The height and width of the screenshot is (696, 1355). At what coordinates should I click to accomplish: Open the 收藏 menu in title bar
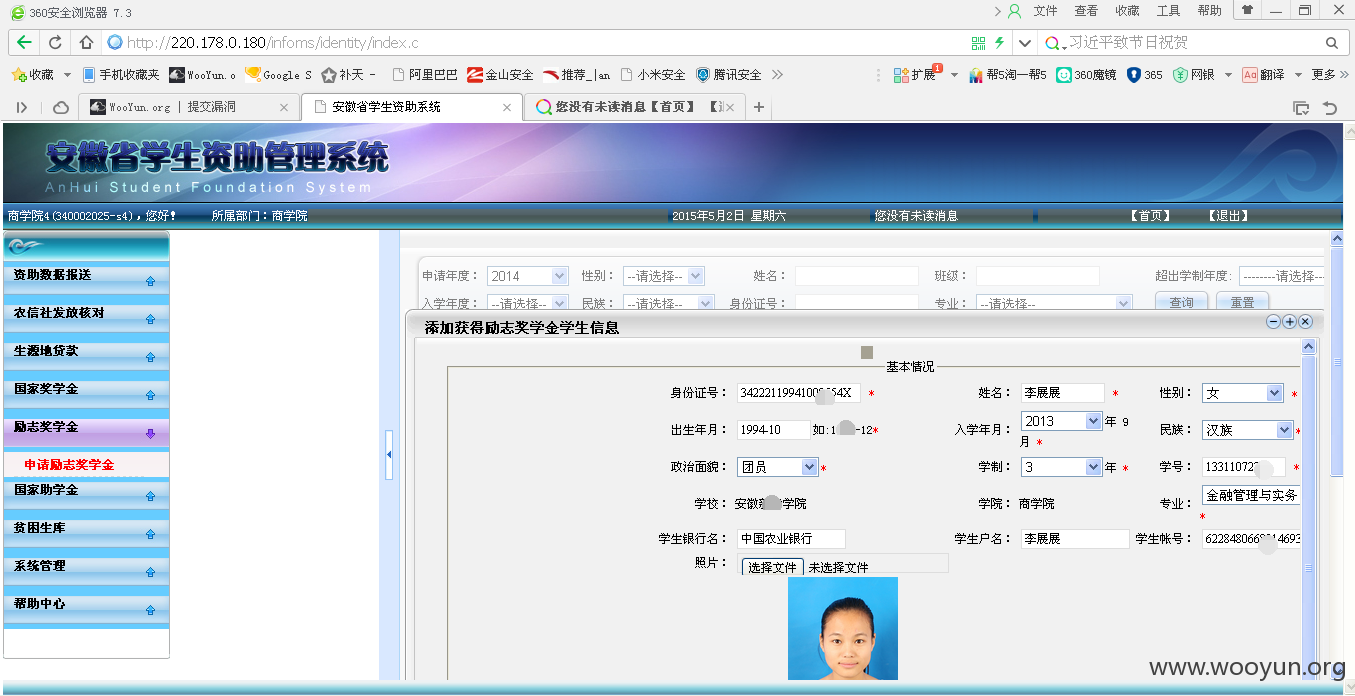[x=1127, y=11]
